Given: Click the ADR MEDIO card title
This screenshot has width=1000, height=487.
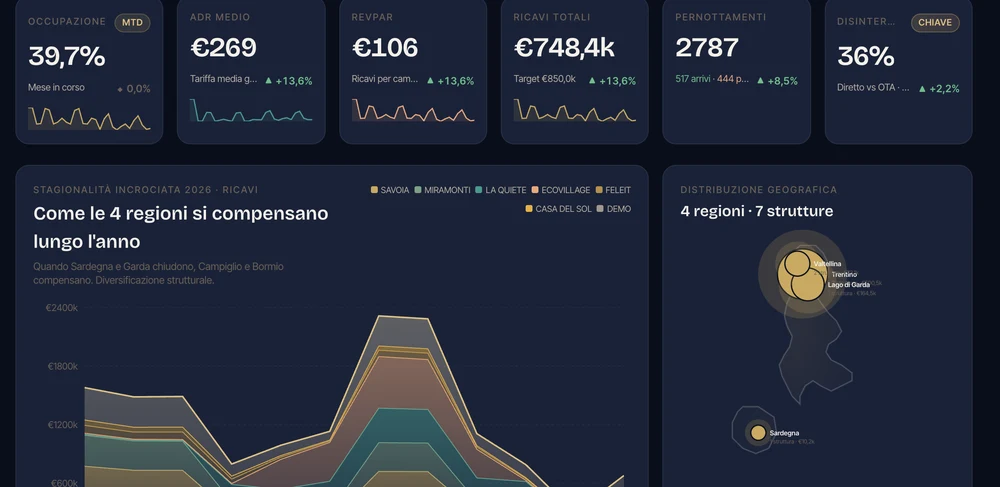Looking at the screenshot, I should 220,17.
